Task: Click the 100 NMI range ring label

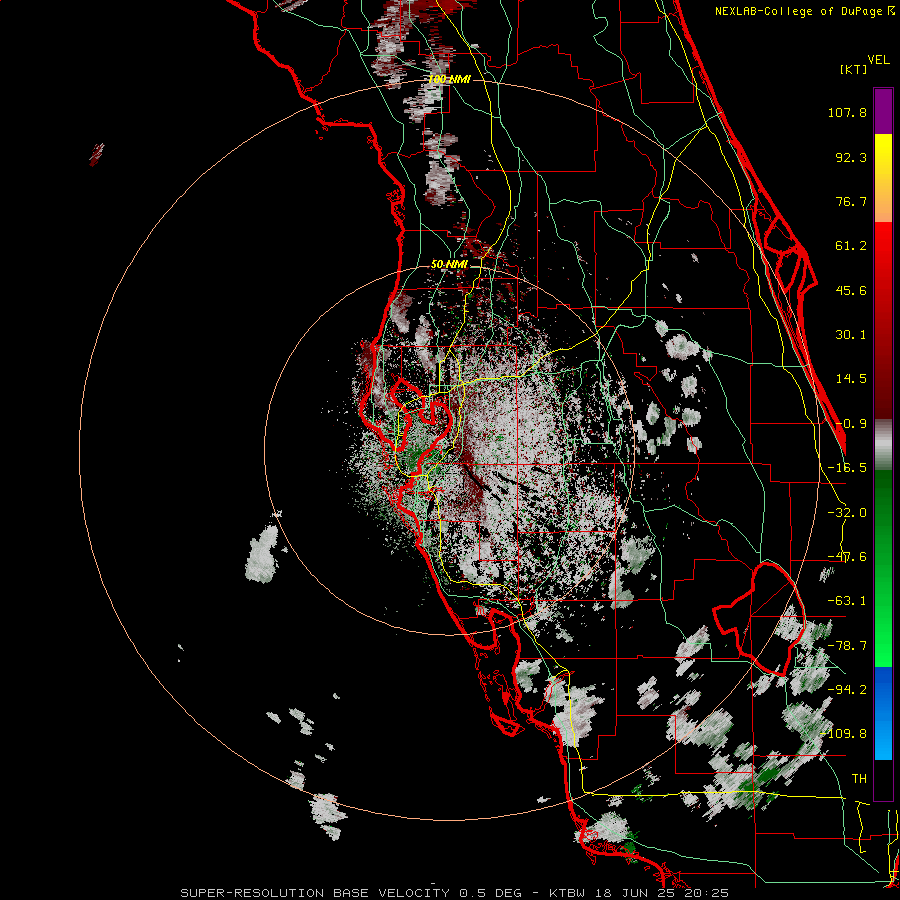Action: (x=449, y=79)
